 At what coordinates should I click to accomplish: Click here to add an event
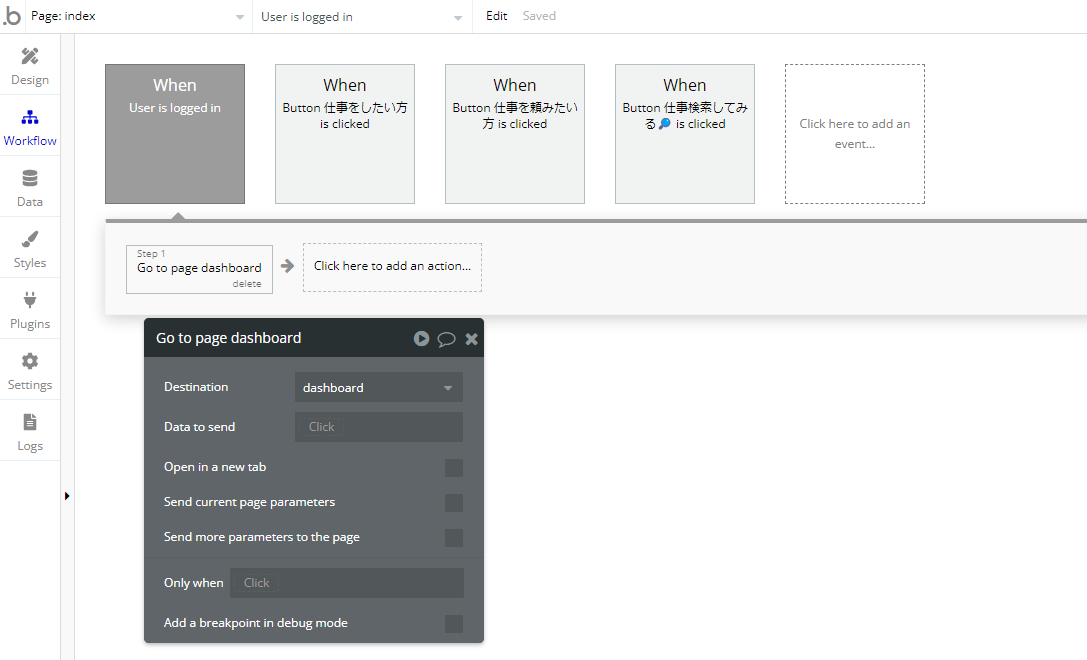tap(854, 134)
